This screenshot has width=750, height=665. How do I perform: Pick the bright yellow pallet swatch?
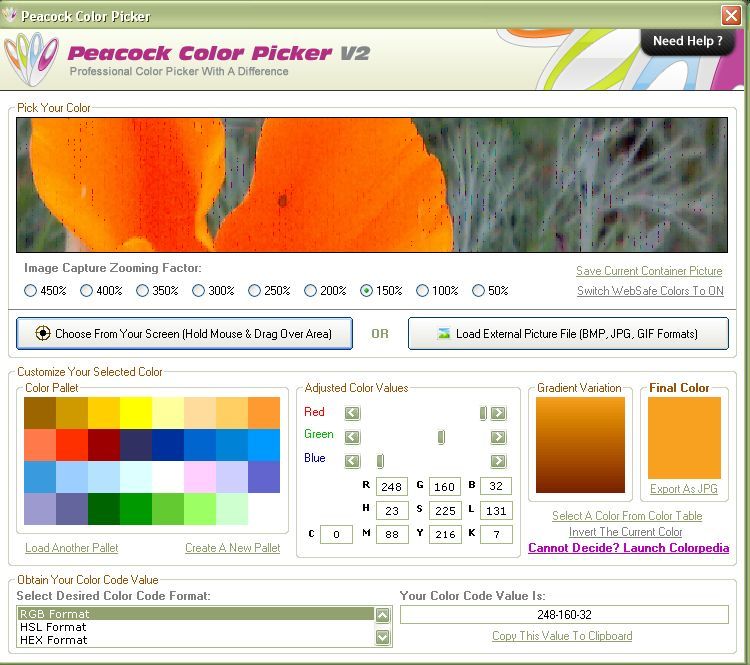click(x=136, y=413)
